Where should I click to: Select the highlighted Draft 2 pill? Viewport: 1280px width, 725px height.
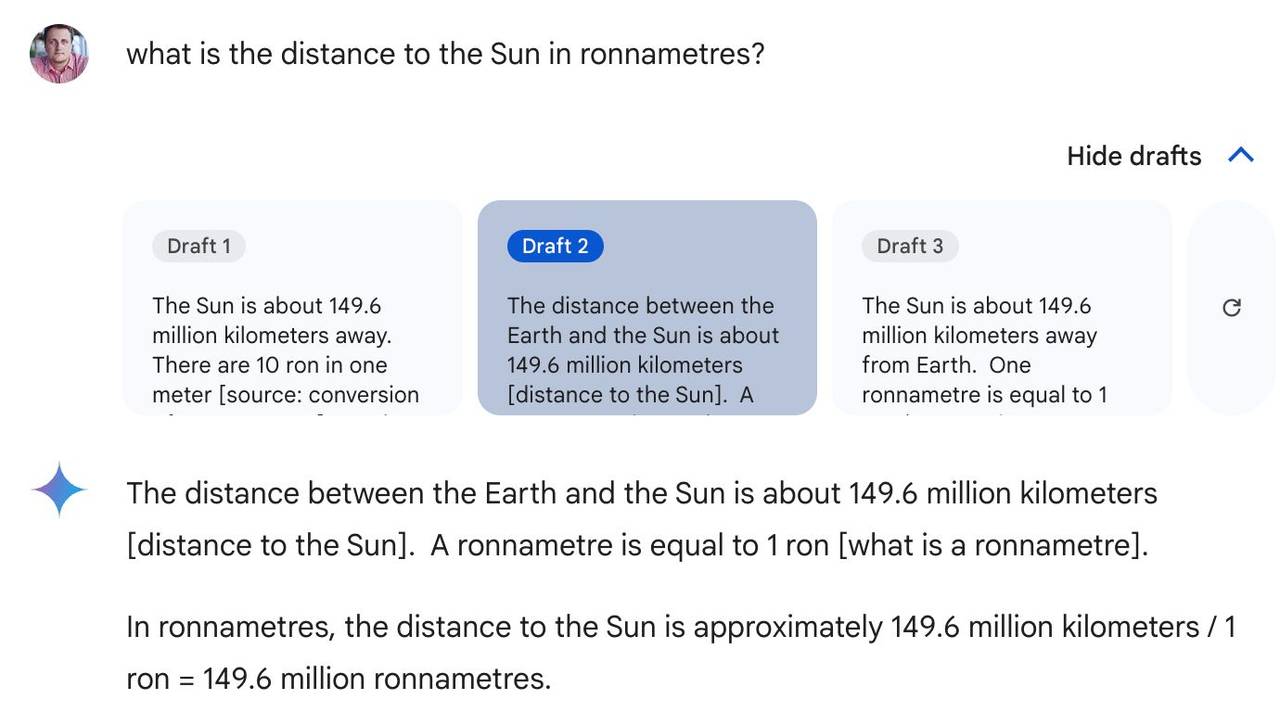click(555, 246)
